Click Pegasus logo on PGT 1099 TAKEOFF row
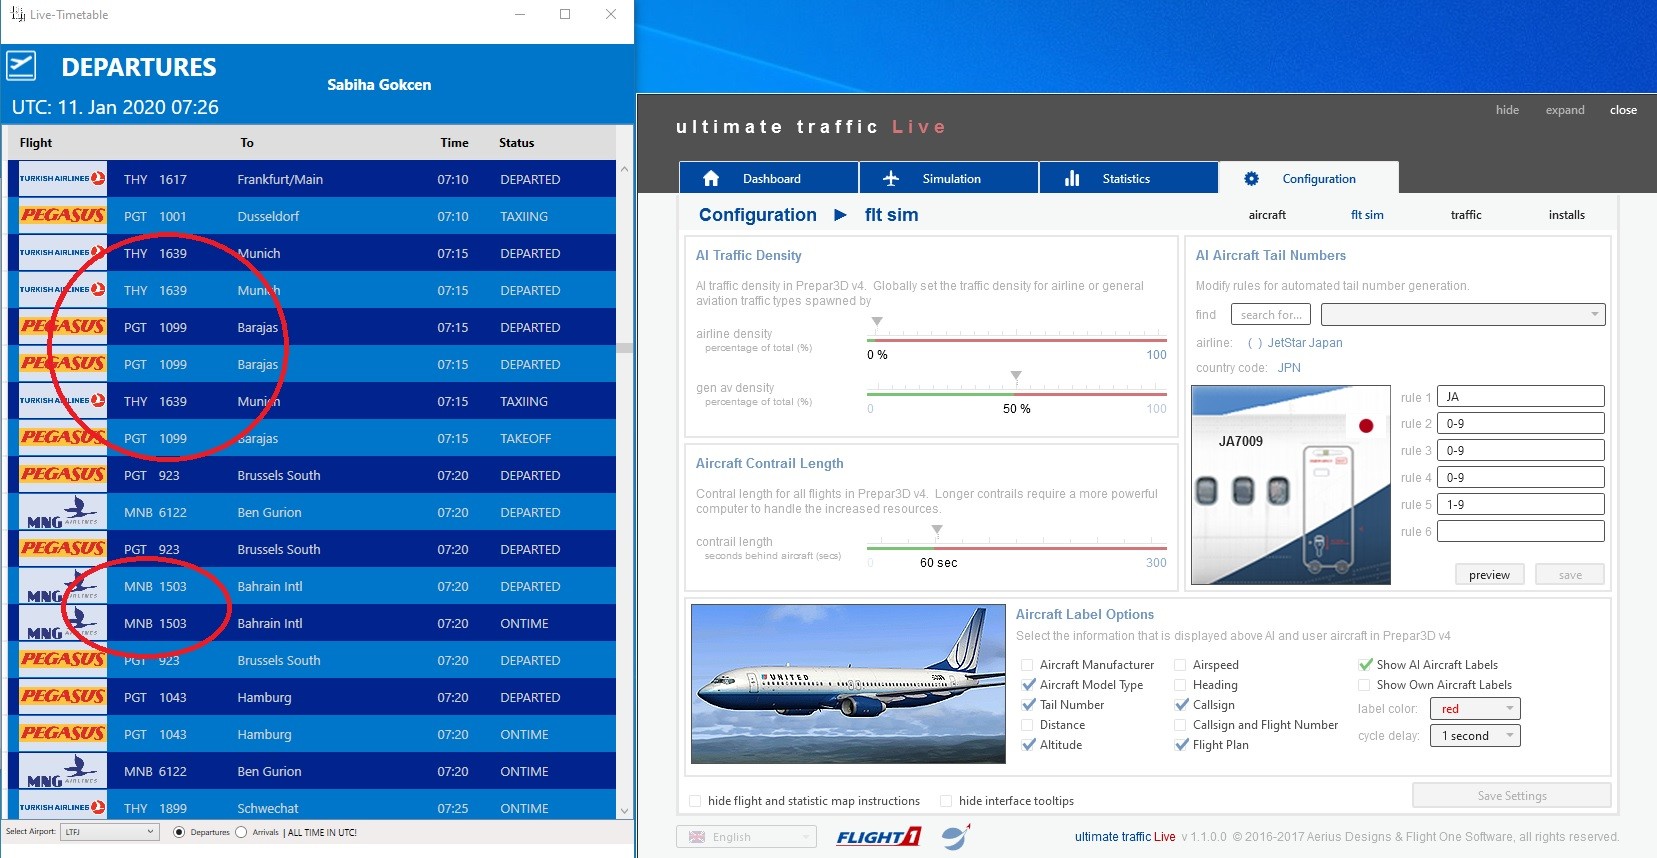 pyautogui.click(x=62, y=438)
